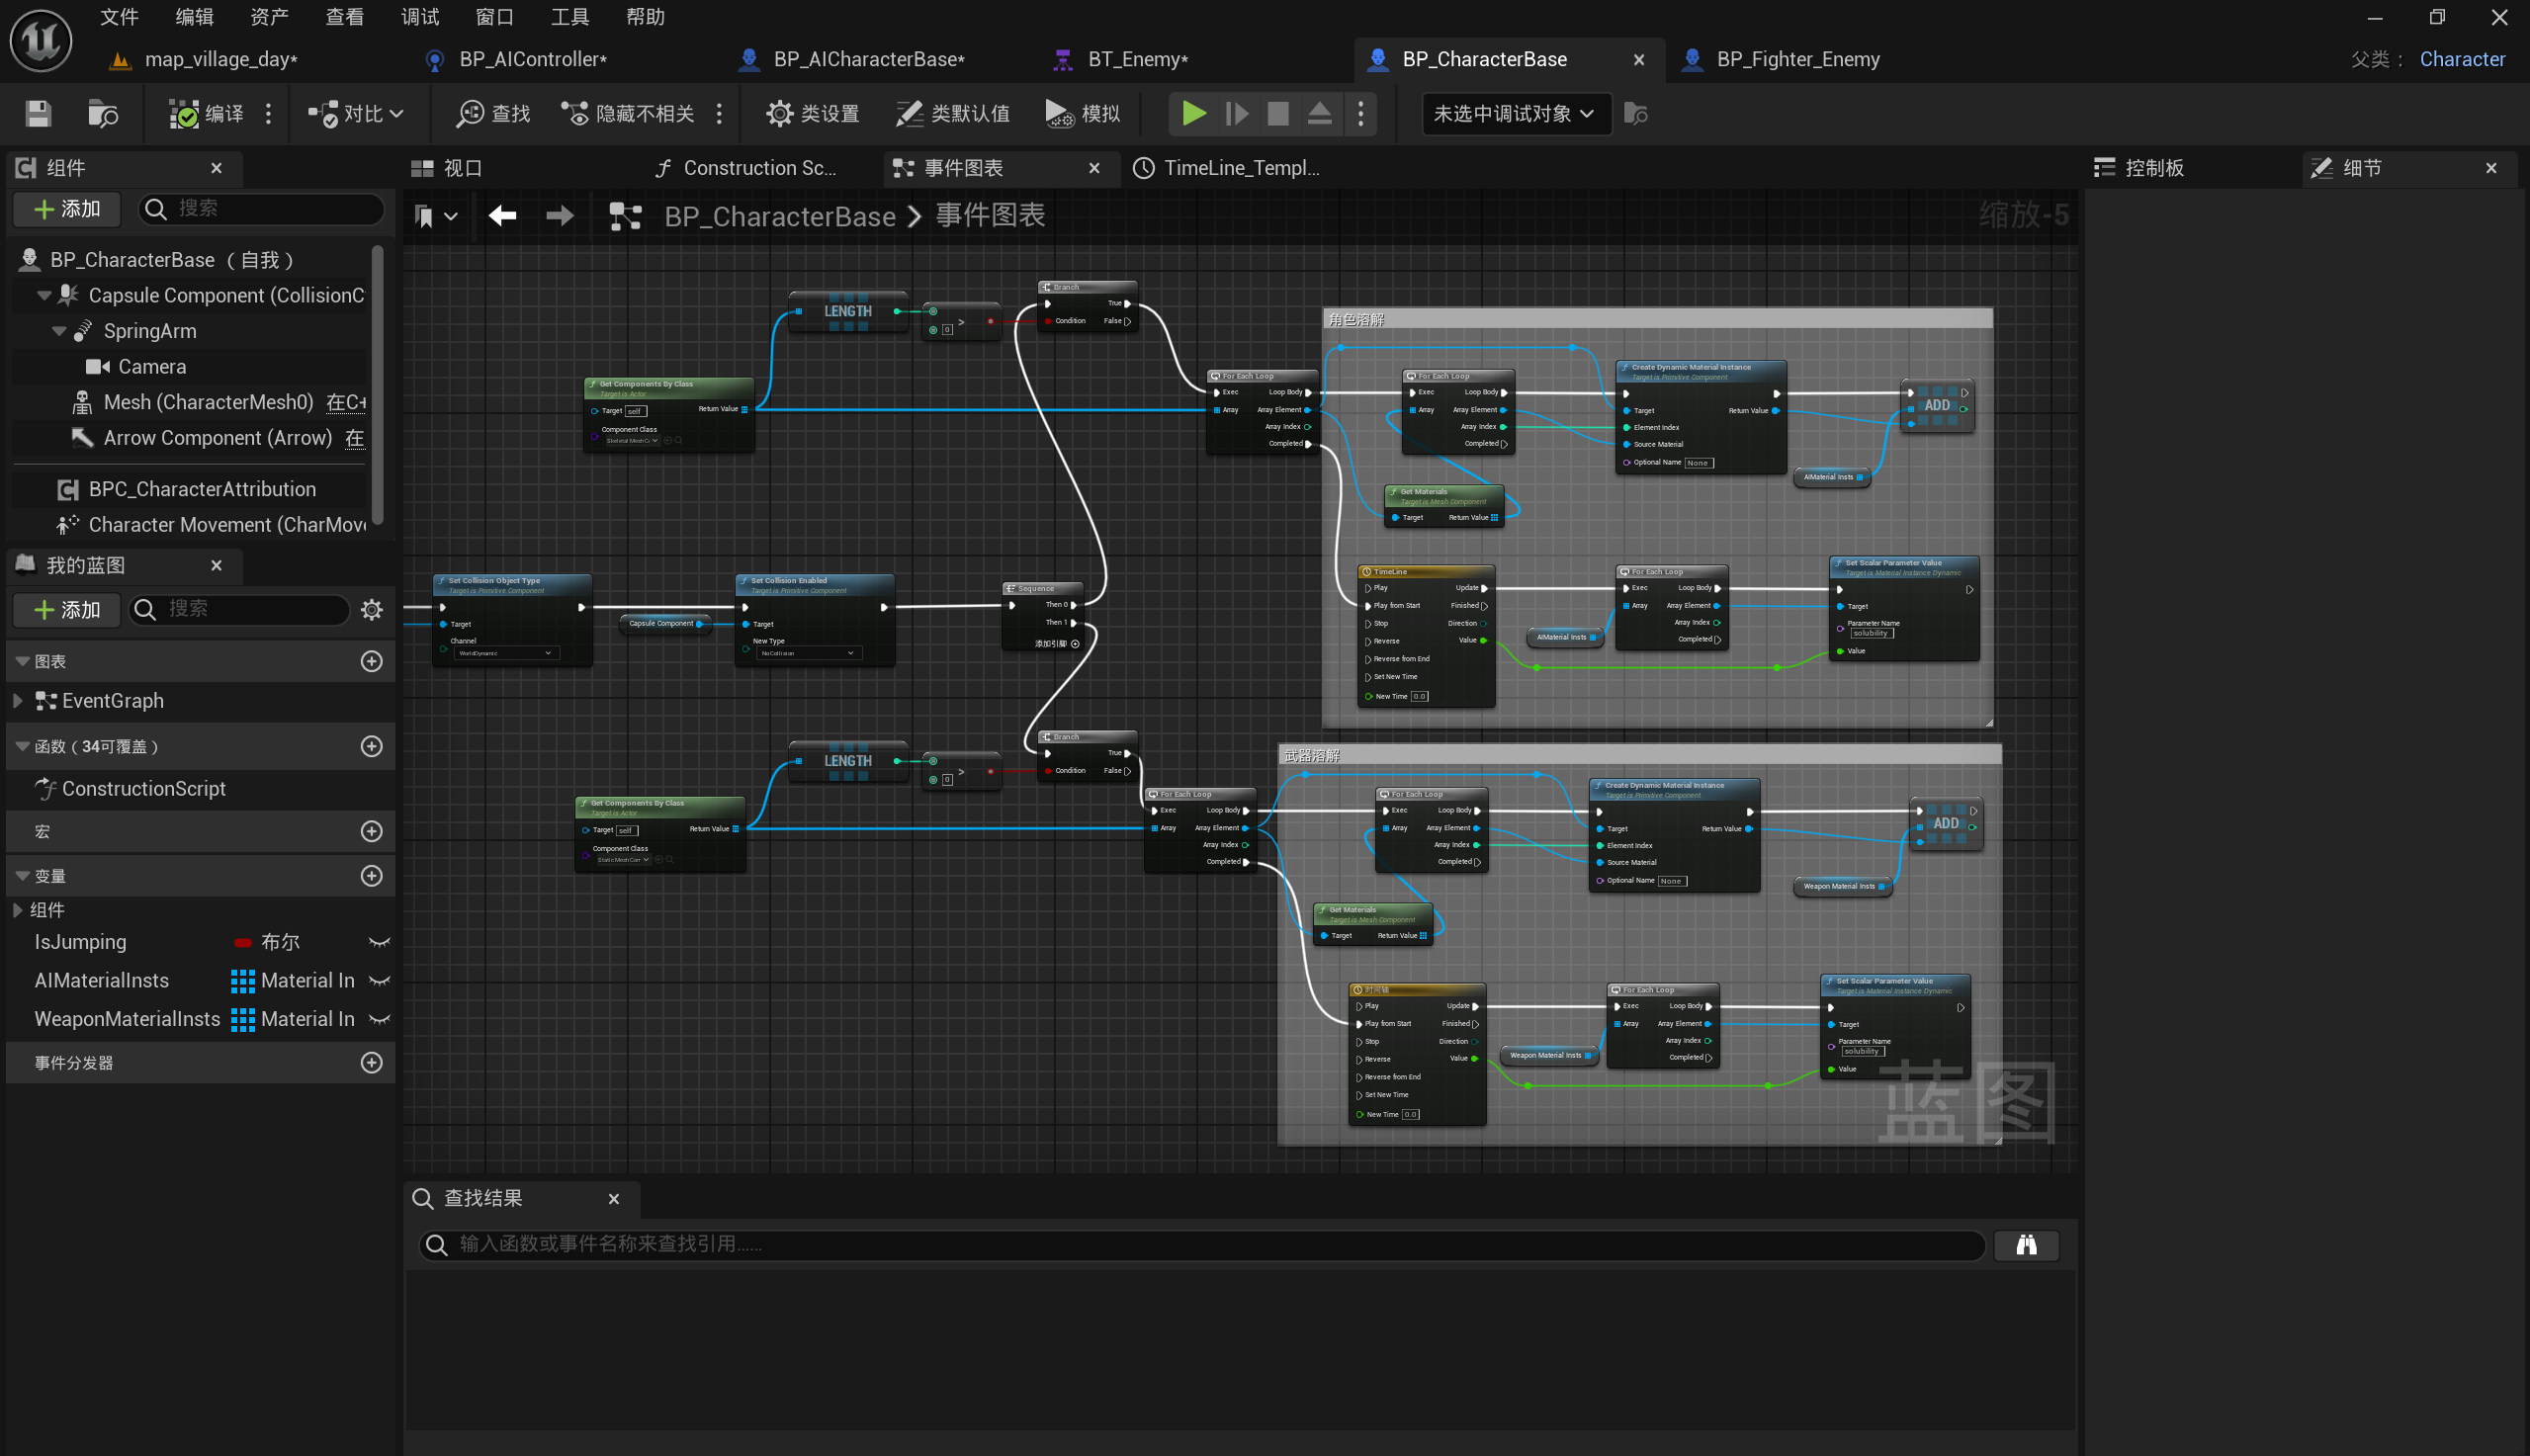Click the 添加 button in Components panel
Image resolution: width=2530 pixels, height=1456 pixels.
click(67, 208)
